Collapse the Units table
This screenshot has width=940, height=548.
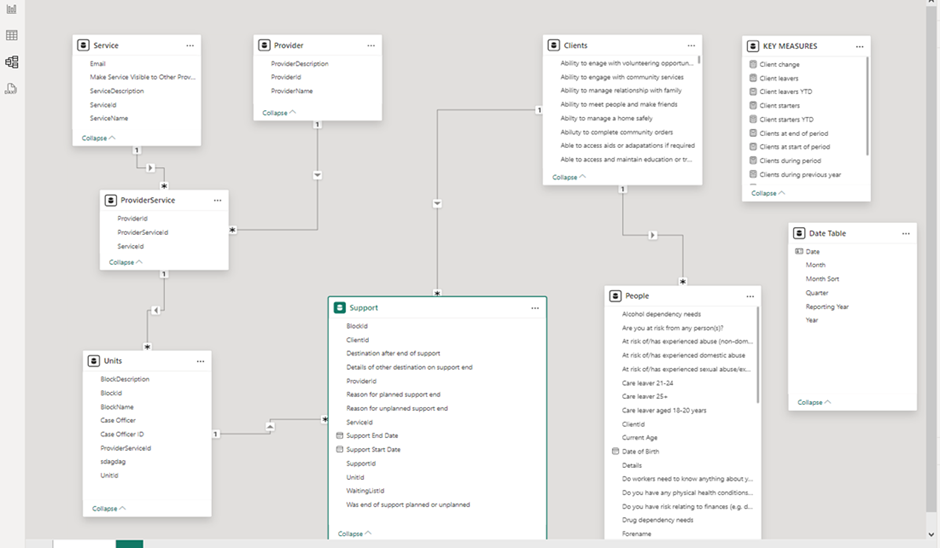tap(109, 508)
